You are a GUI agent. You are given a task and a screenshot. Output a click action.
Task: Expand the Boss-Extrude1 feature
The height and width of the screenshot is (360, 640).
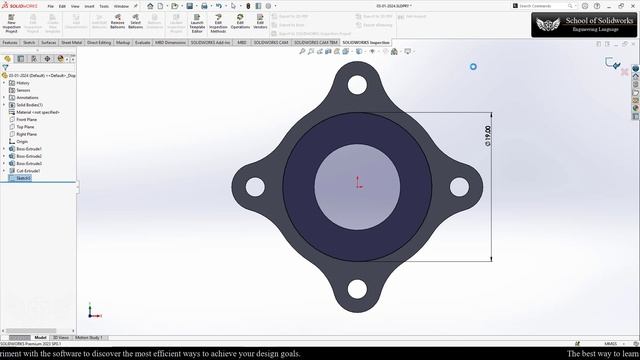(4, 149)
